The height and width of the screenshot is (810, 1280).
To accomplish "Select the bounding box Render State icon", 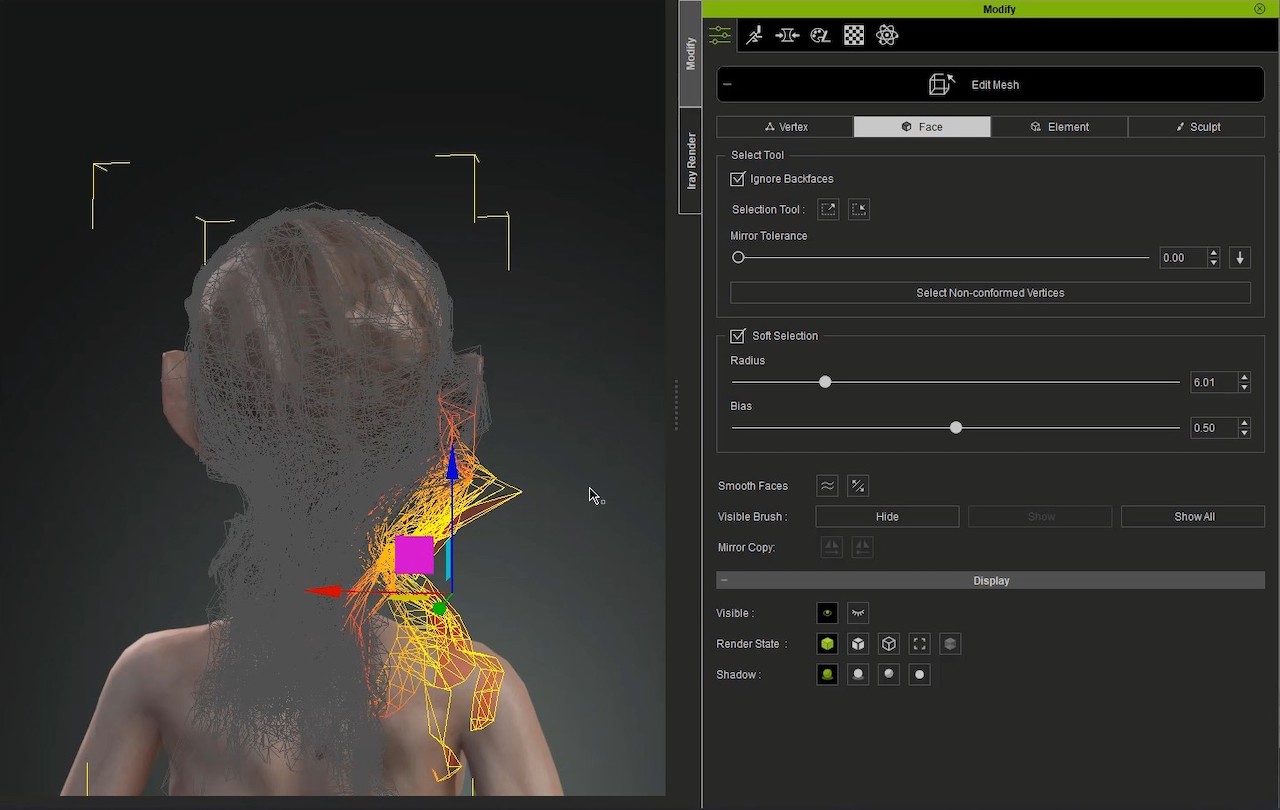I will (920, 644).
